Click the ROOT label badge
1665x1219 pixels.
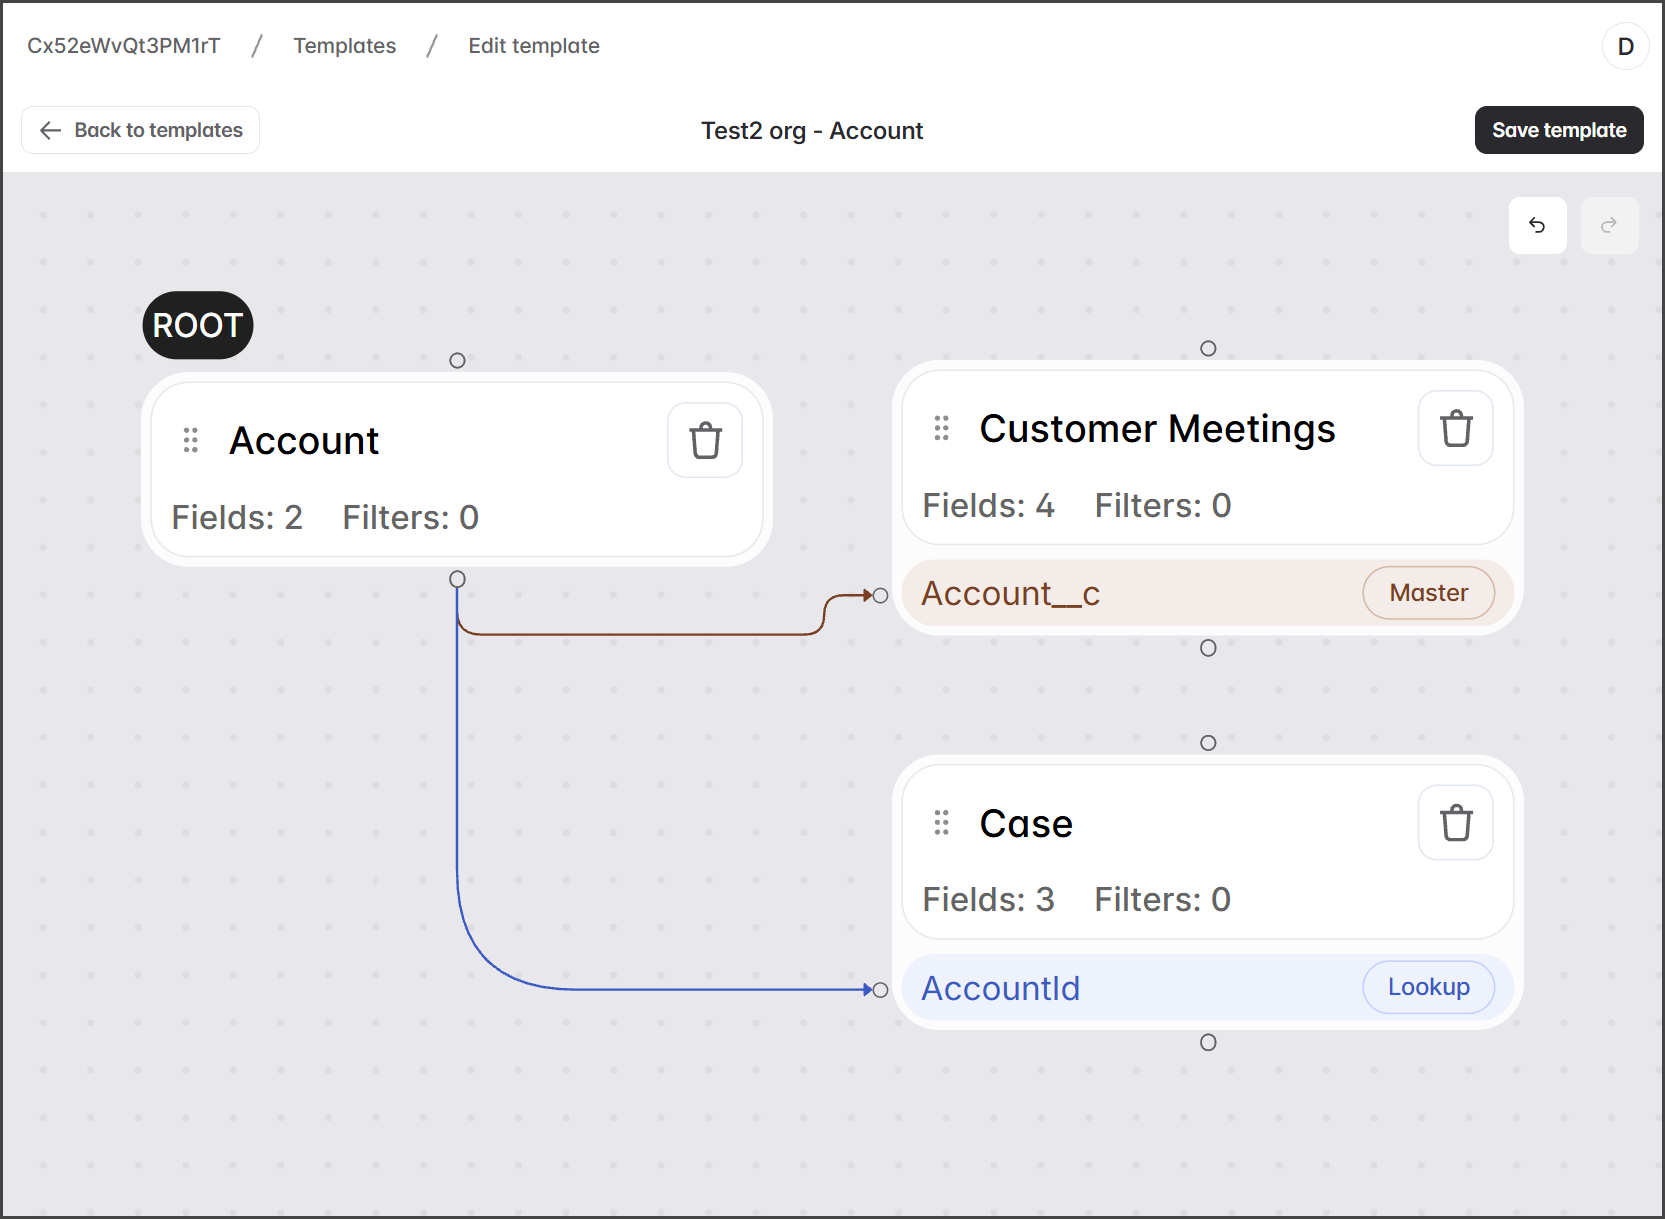[x=198, y=325]
